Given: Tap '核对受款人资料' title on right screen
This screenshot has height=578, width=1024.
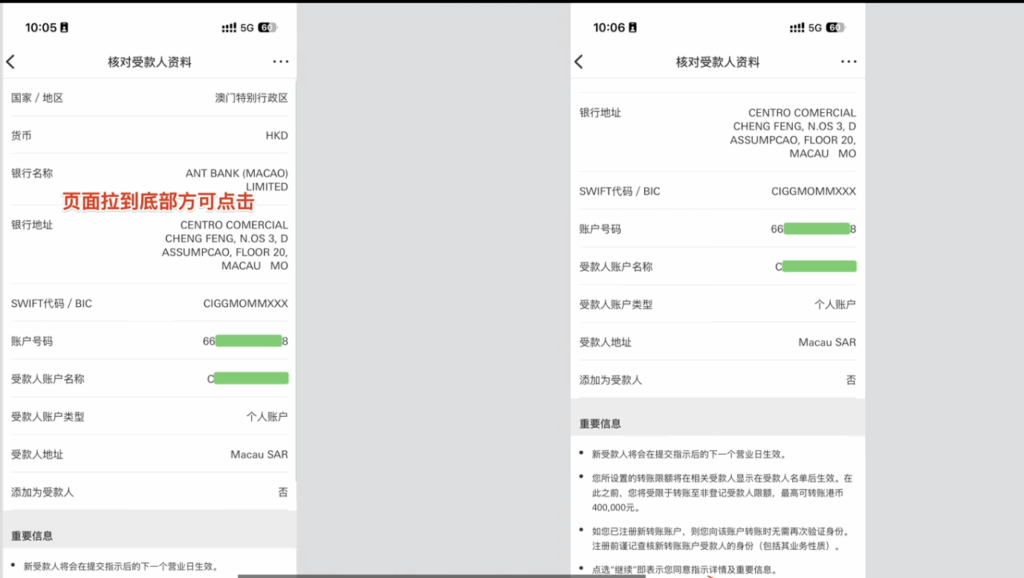Looking at the screenshot, I should click(x=718, y=62).
